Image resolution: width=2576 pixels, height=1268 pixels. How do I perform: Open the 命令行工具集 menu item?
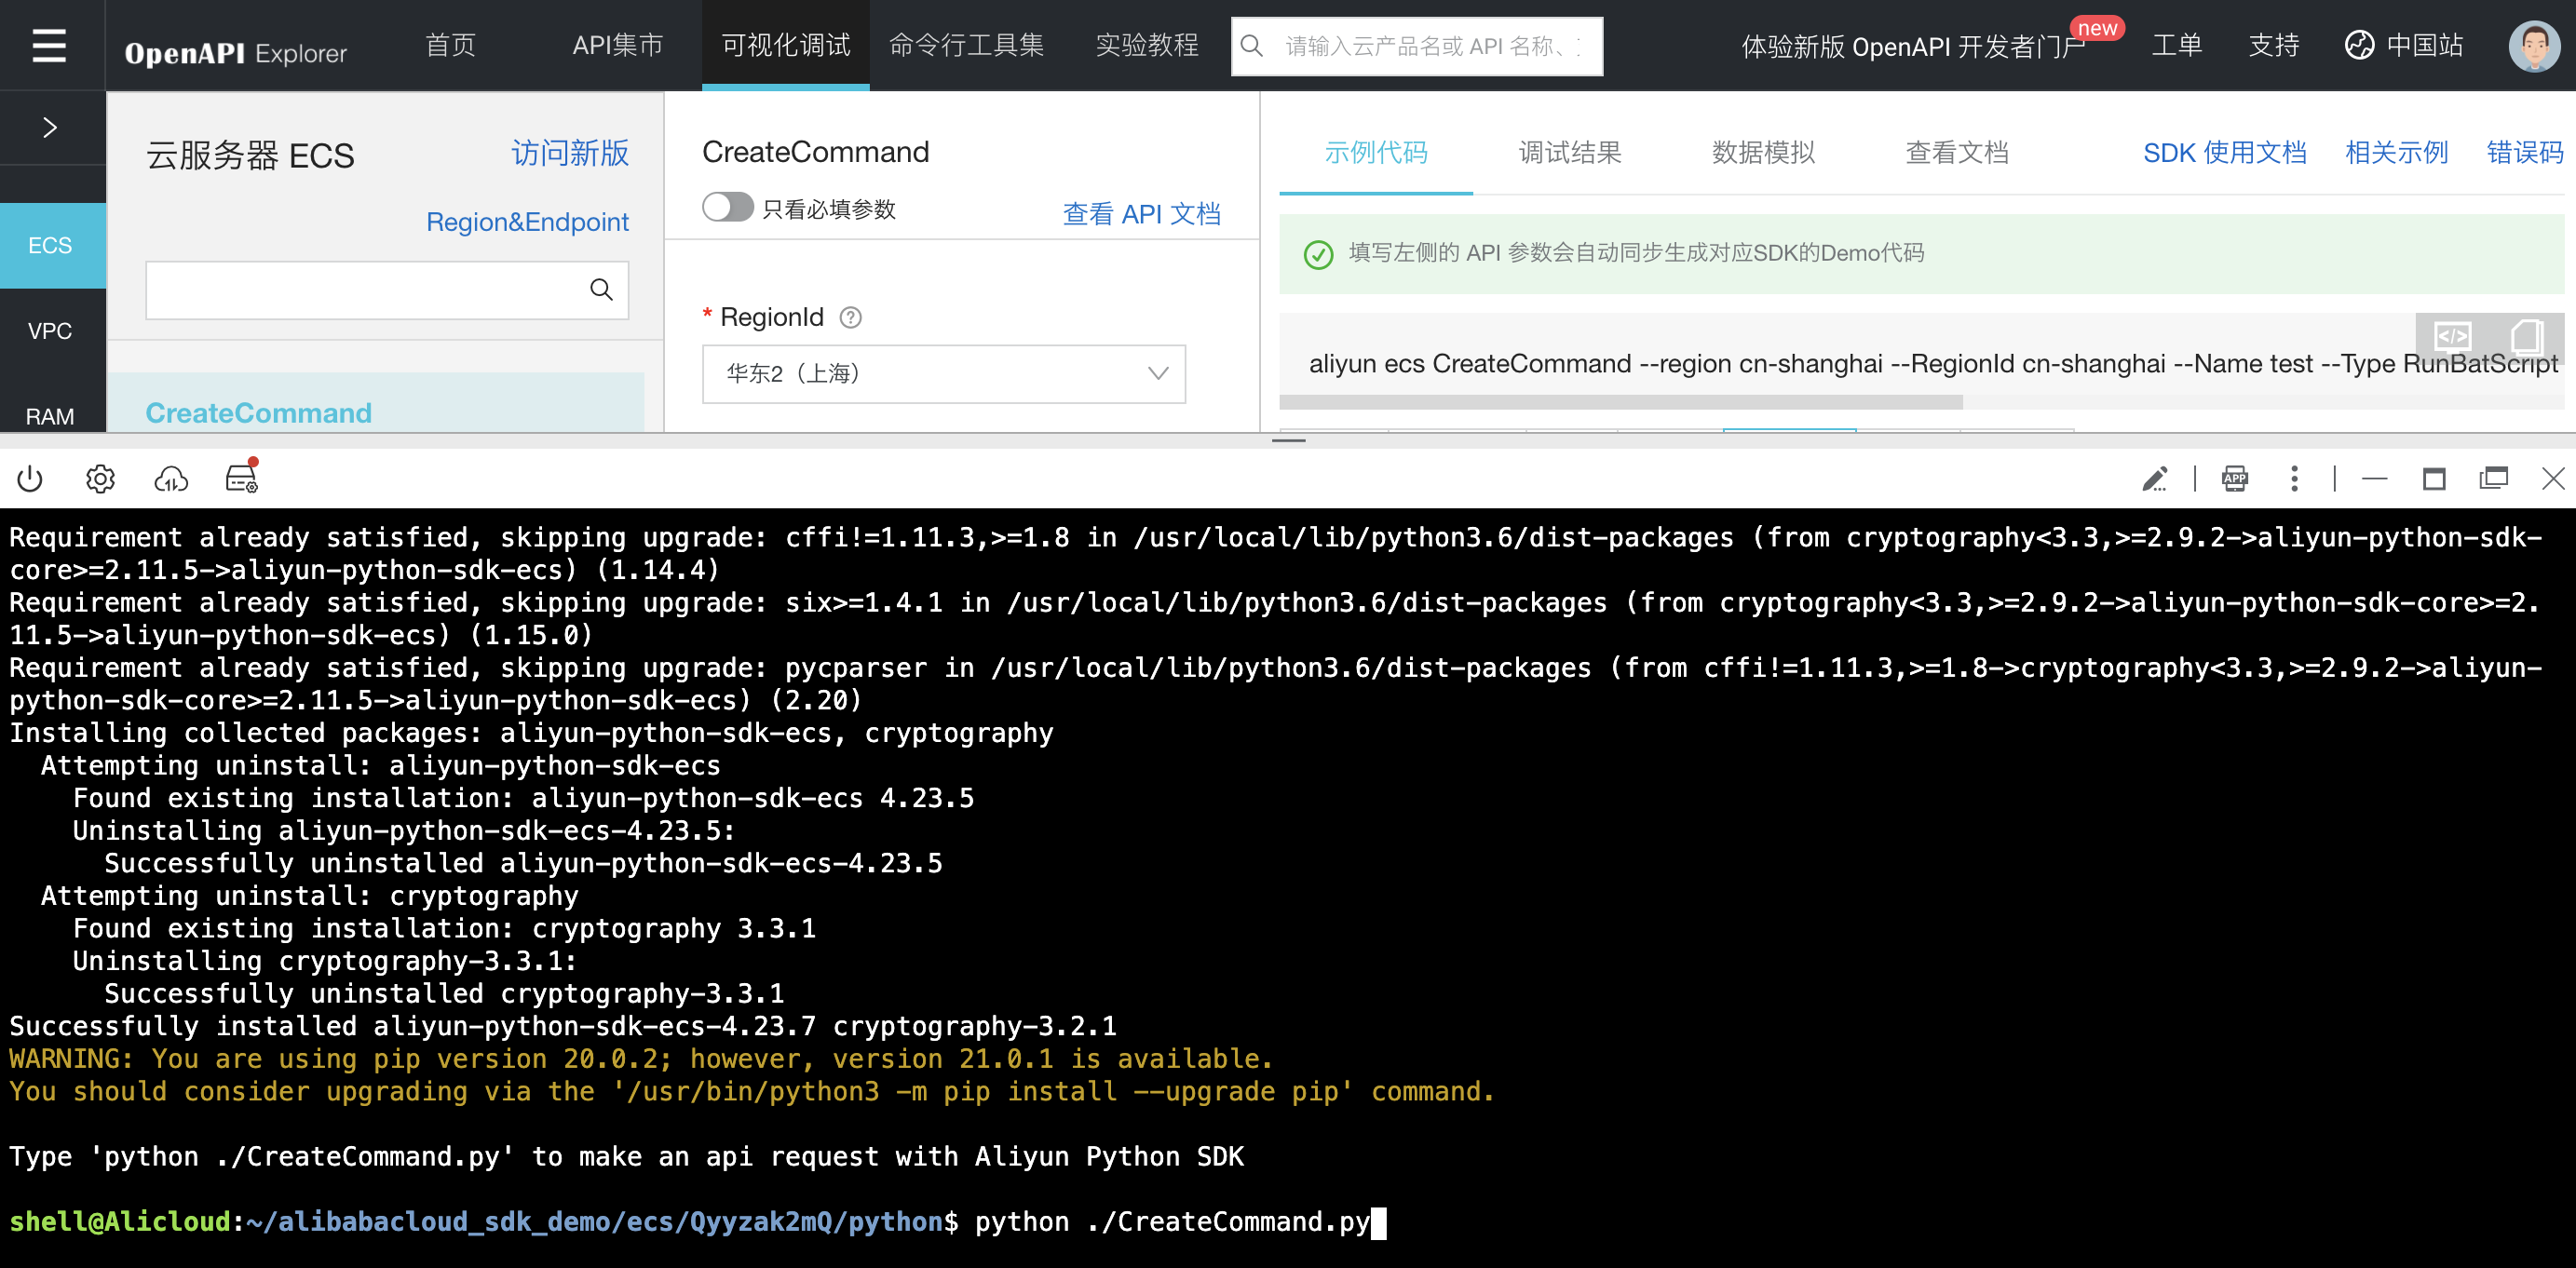966,46
